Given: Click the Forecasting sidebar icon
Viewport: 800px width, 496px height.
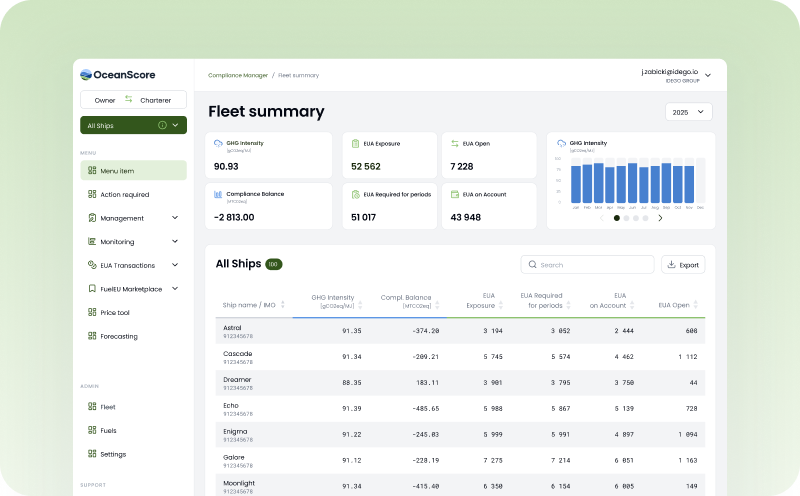Looking at the screenshot, I should coord(92,336).
